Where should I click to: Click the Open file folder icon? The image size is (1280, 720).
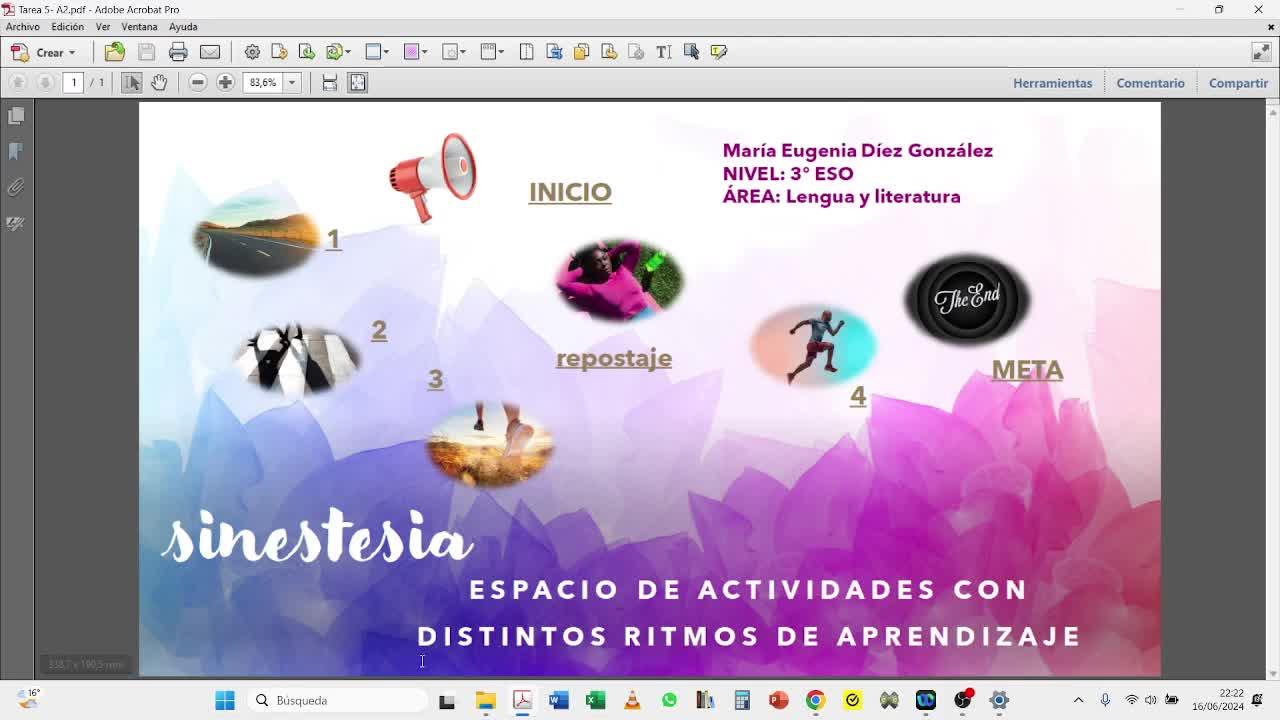point(114,52)
